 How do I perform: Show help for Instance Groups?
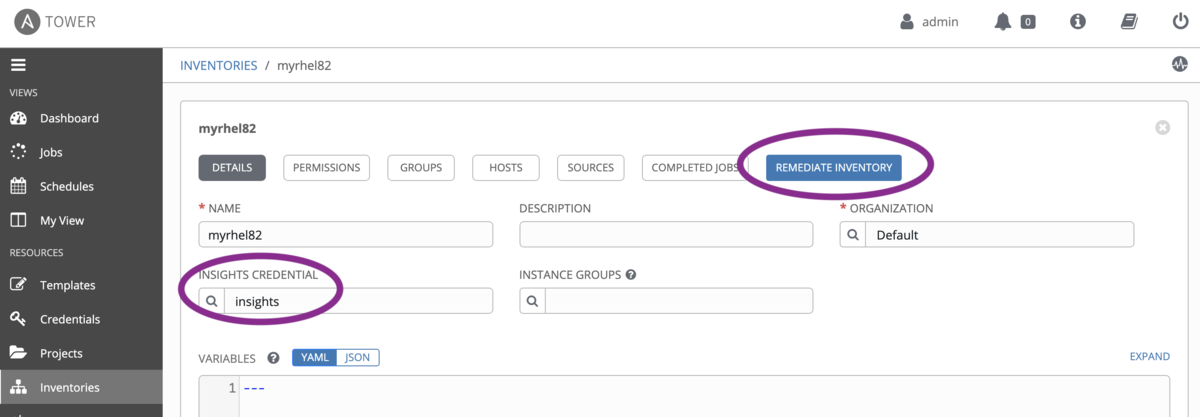[x=632, y=274]
